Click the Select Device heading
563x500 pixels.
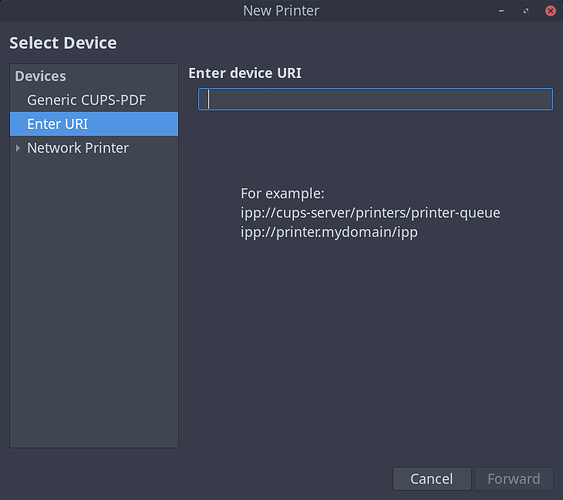click(63, 43)
